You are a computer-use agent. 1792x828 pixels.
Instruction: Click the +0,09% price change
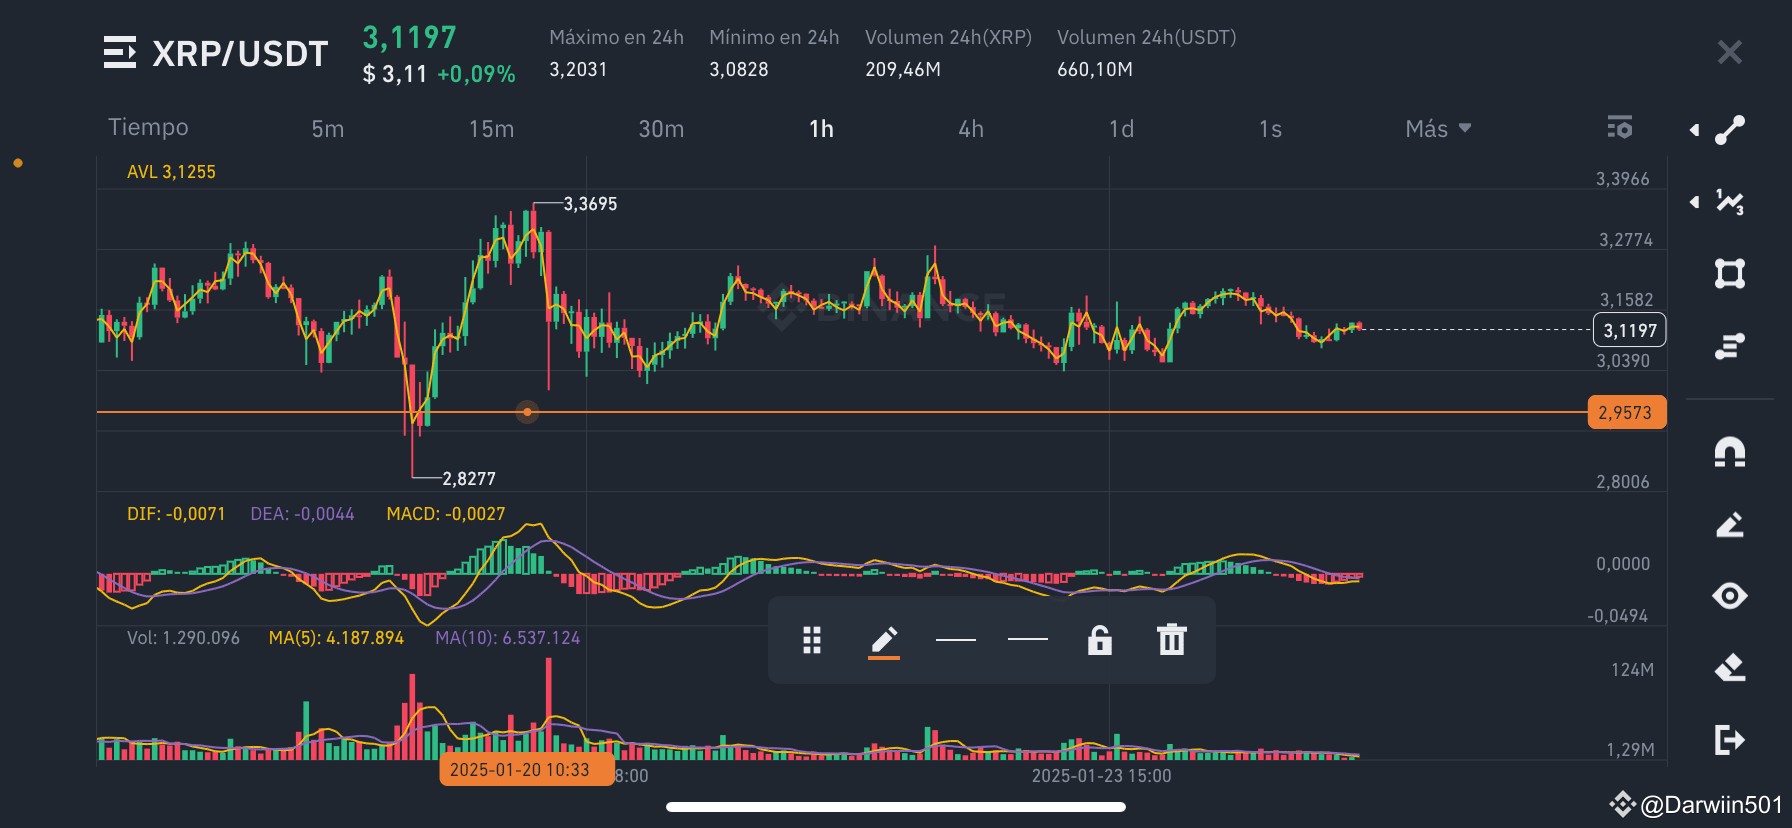(x=476, y=74)
